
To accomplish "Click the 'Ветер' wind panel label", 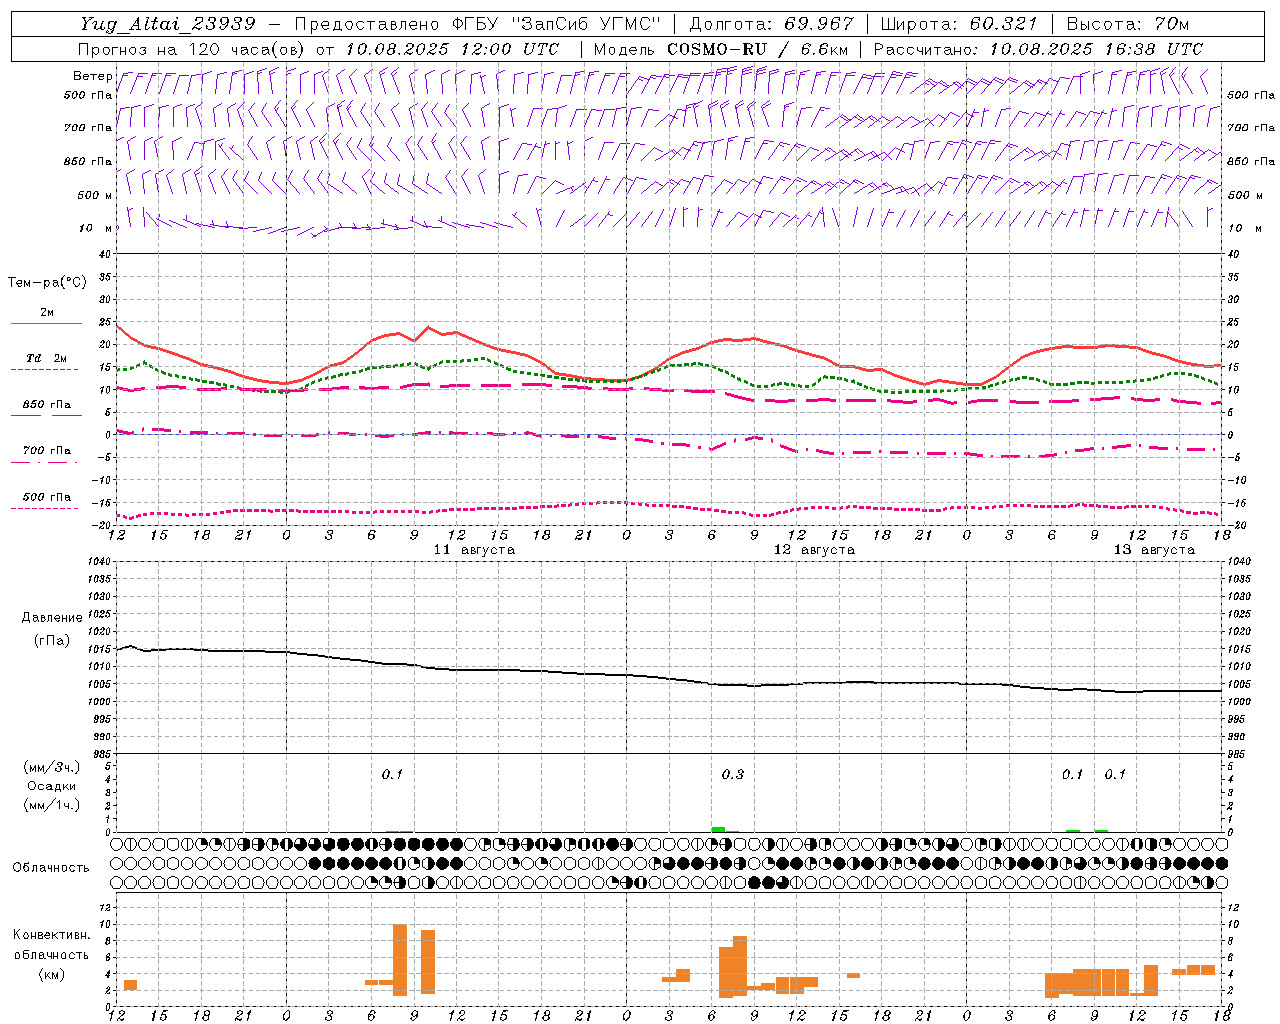I will click(x=92, y=76).
